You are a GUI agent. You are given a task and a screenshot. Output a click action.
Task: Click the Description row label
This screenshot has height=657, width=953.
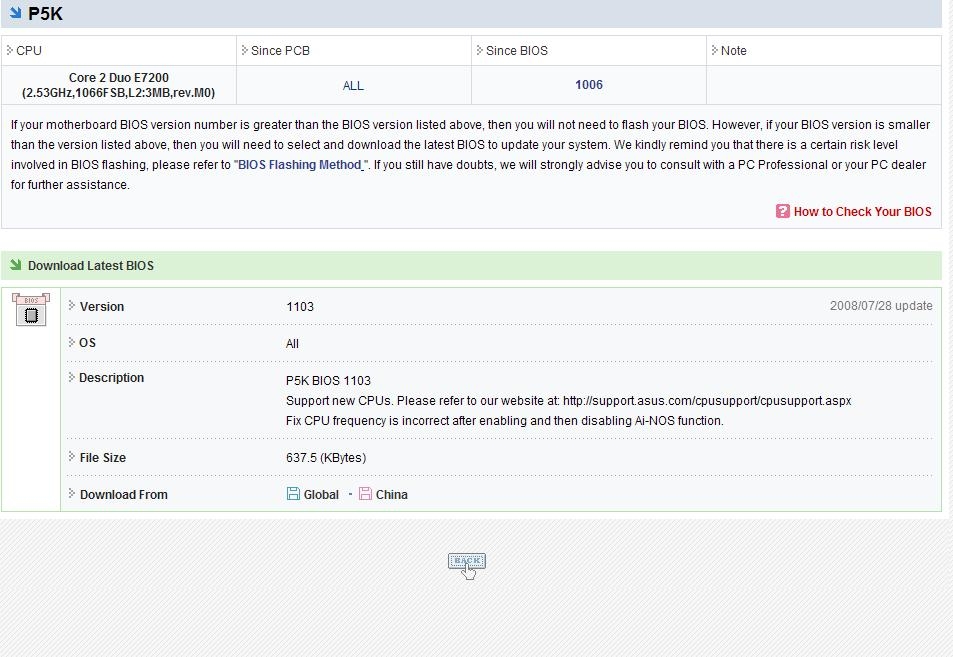click(x=111, y=377)
